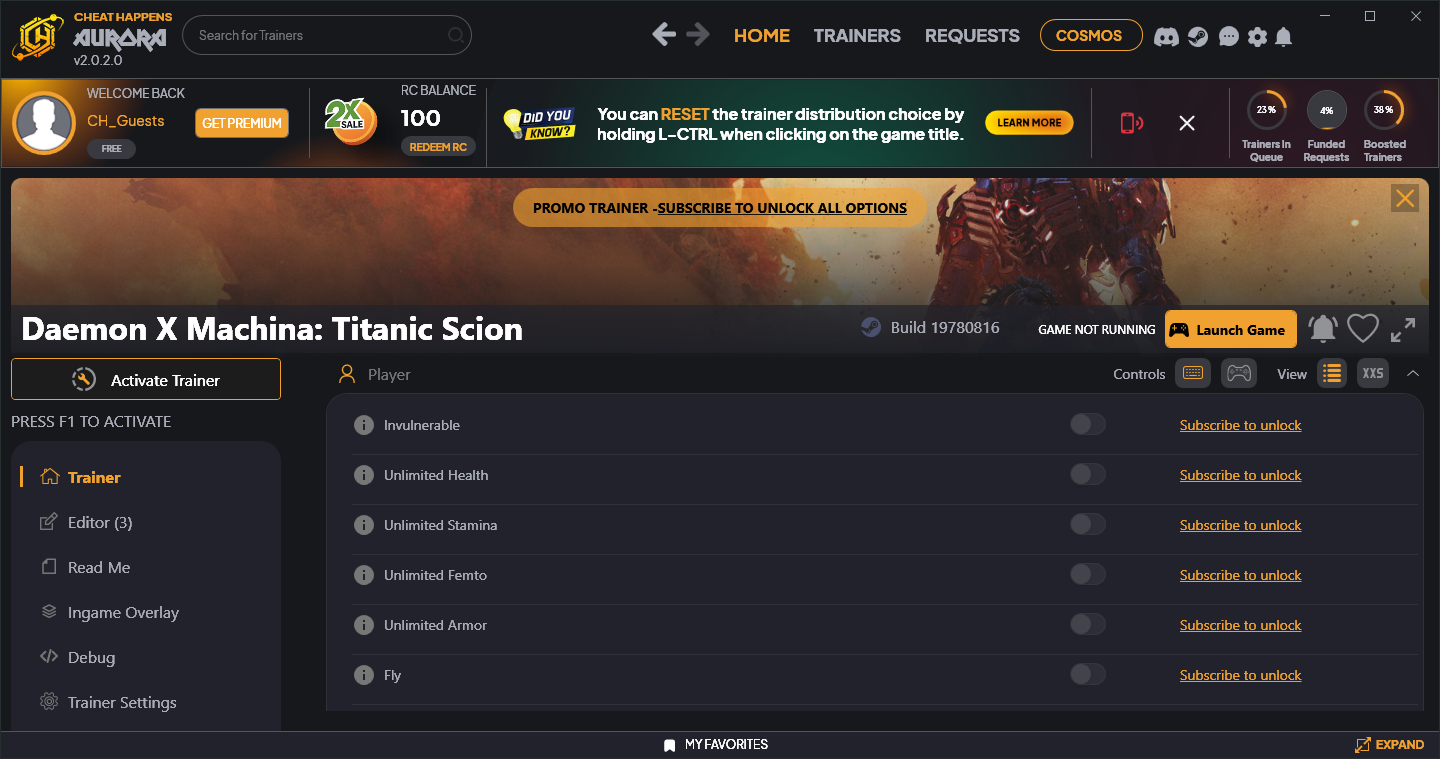Click the Search for Trainers field

pos(320,35)
